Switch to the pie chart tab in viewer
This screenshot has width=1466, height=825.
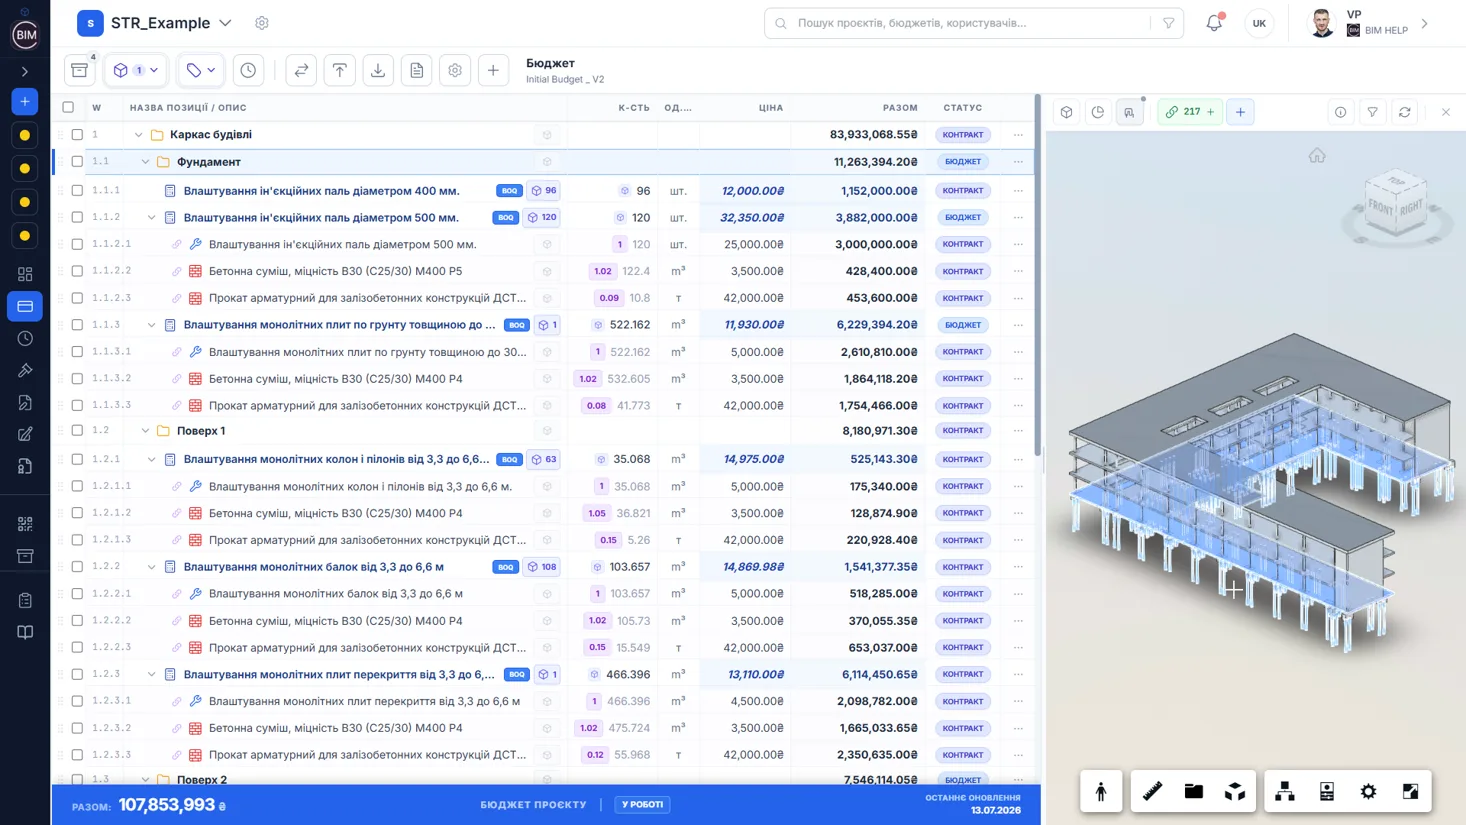tap(1098, 112)
